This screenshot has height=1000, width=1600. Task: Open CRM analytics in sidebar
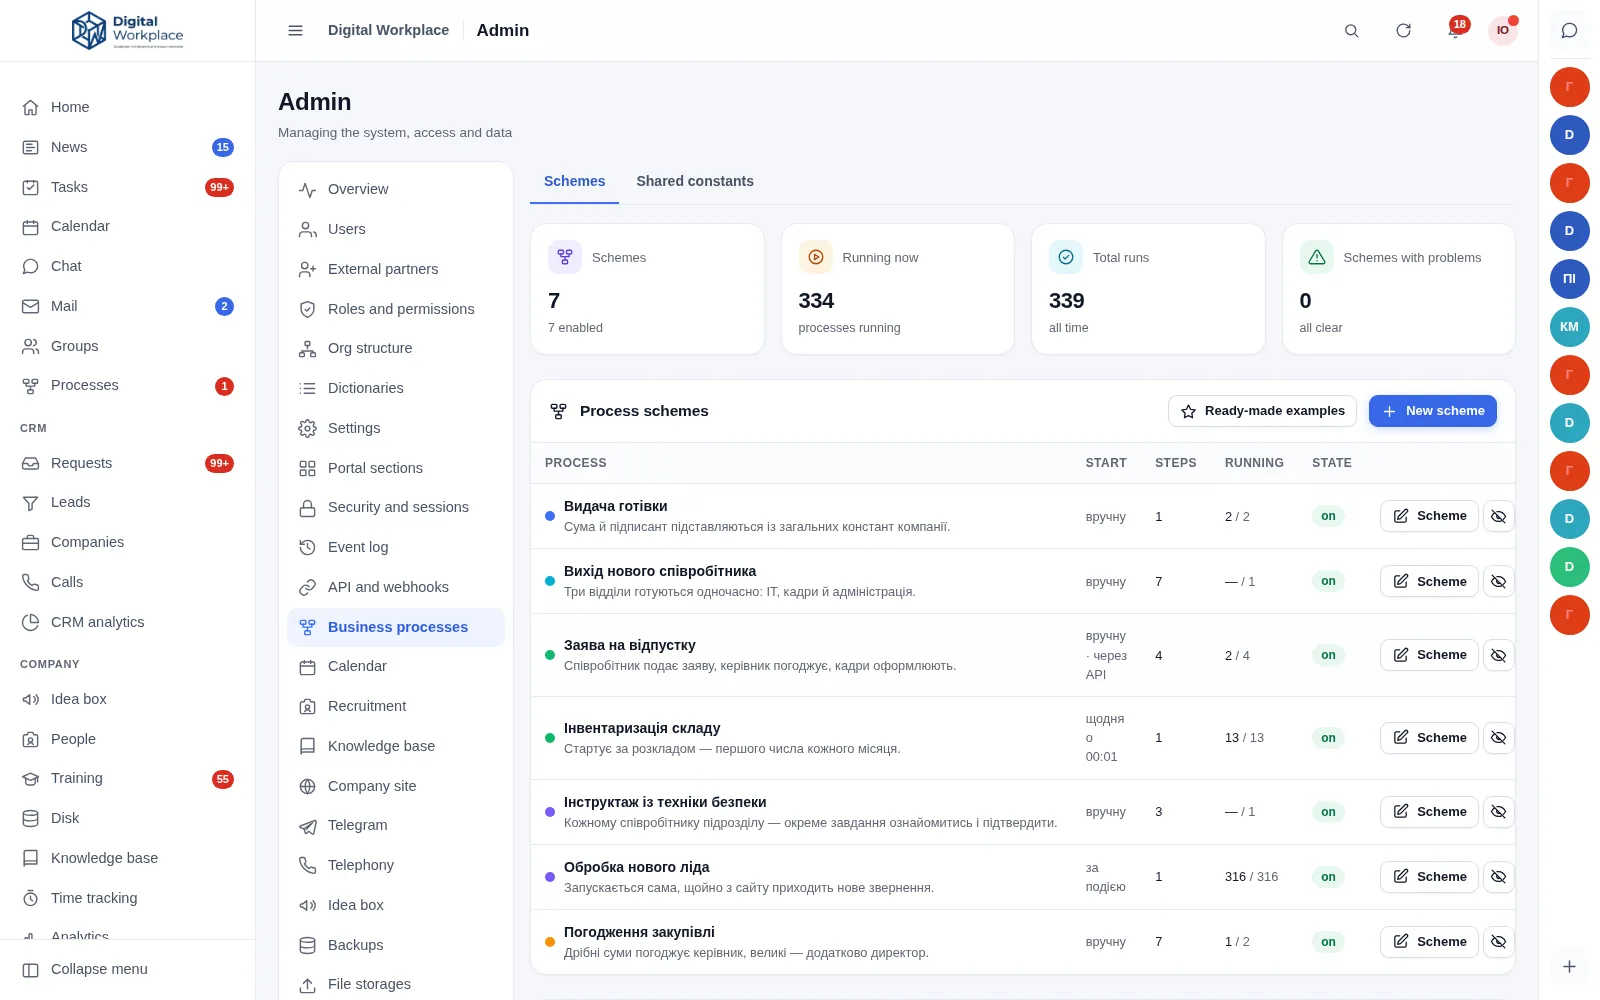click(127, 622)
